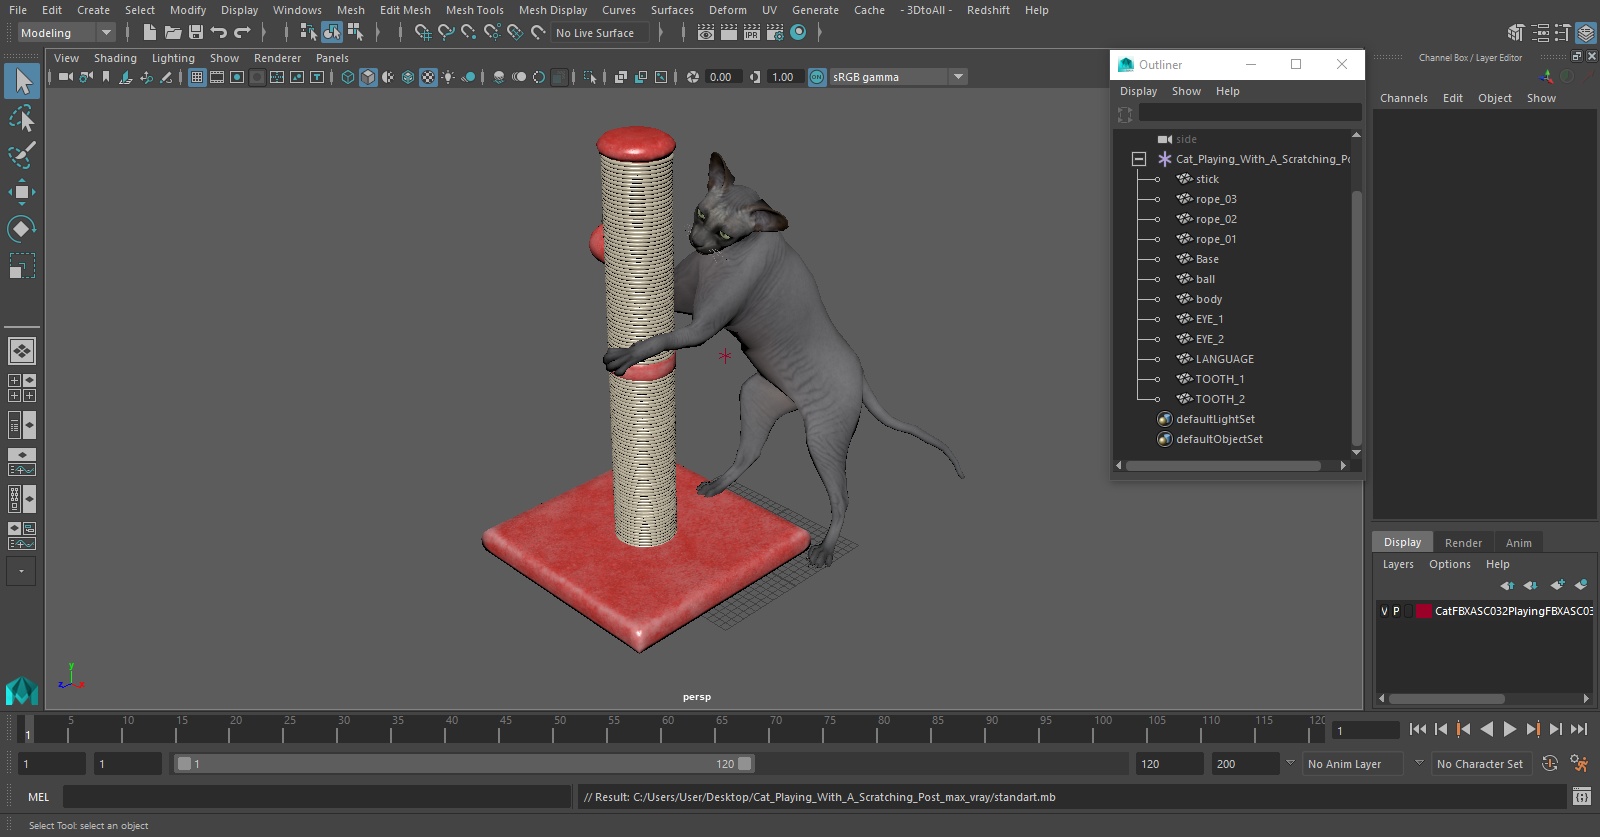1600x837 pixels.
Task: Toggle wireframe shading in viewport
Action: [x=348, y=77]
